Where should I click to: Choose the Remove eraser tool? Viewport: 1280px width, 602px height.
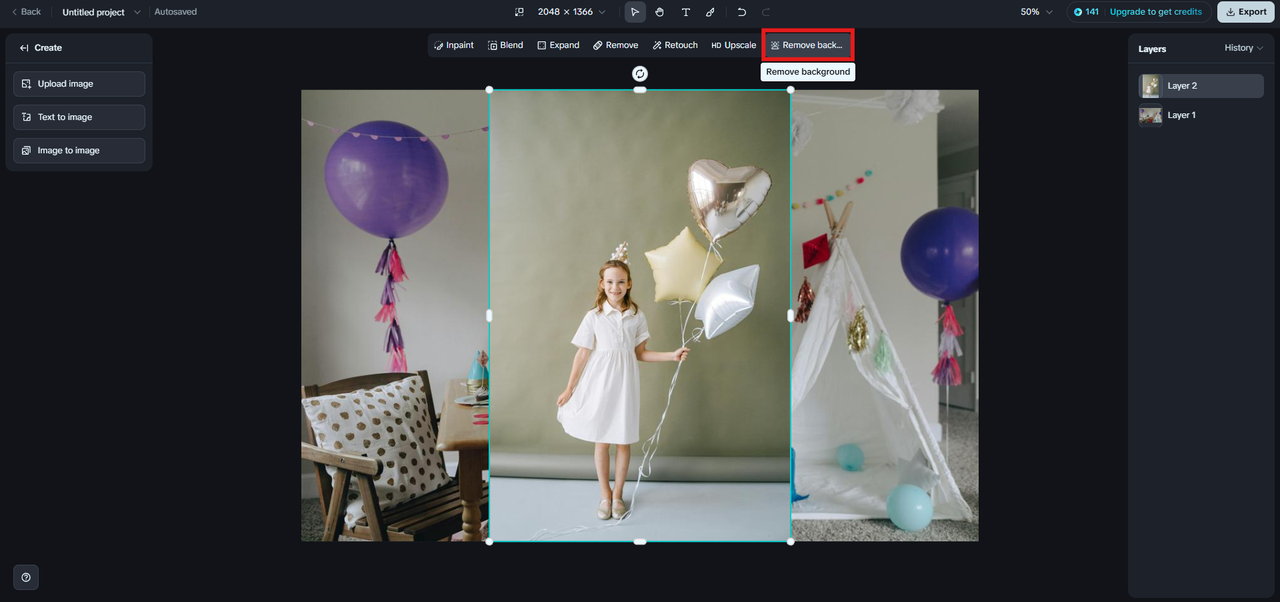click(615, 45)
